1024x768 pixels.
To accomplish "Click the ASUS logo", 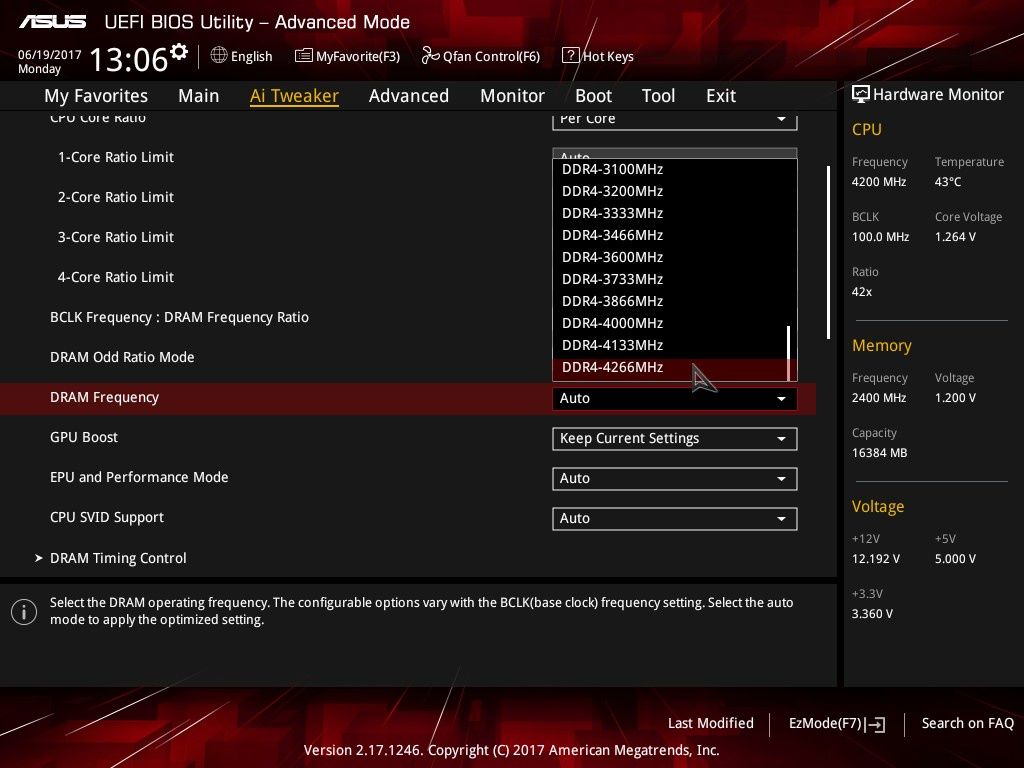I will point(52,22).
